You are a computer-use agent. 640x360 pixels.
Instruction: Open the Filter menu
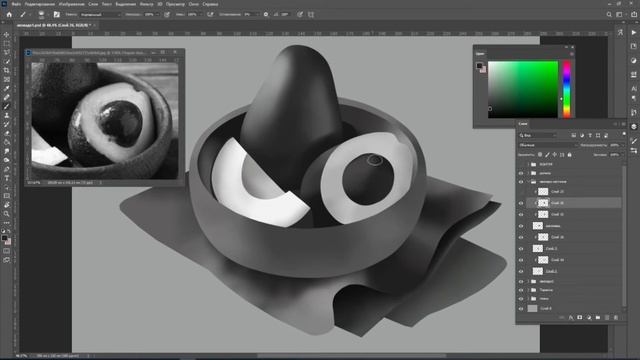[147, 4]
